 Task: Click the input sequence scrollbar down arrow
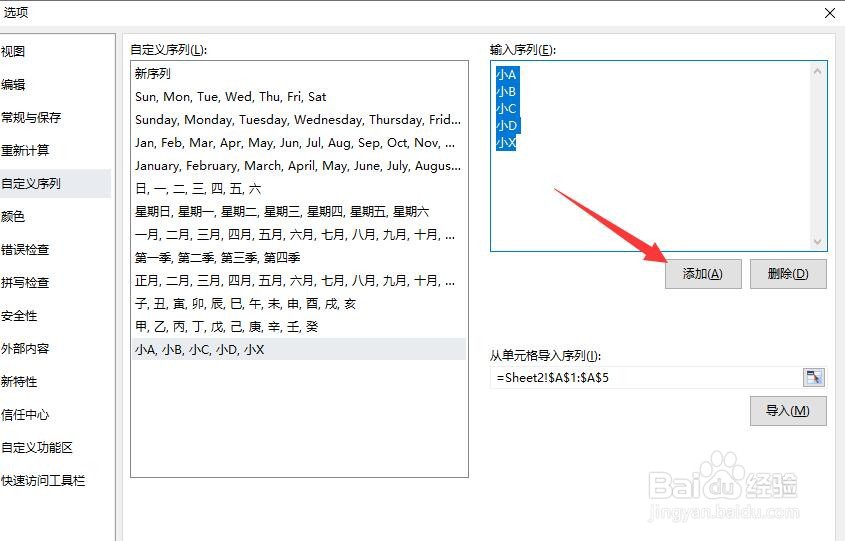(x=818, y=242)
